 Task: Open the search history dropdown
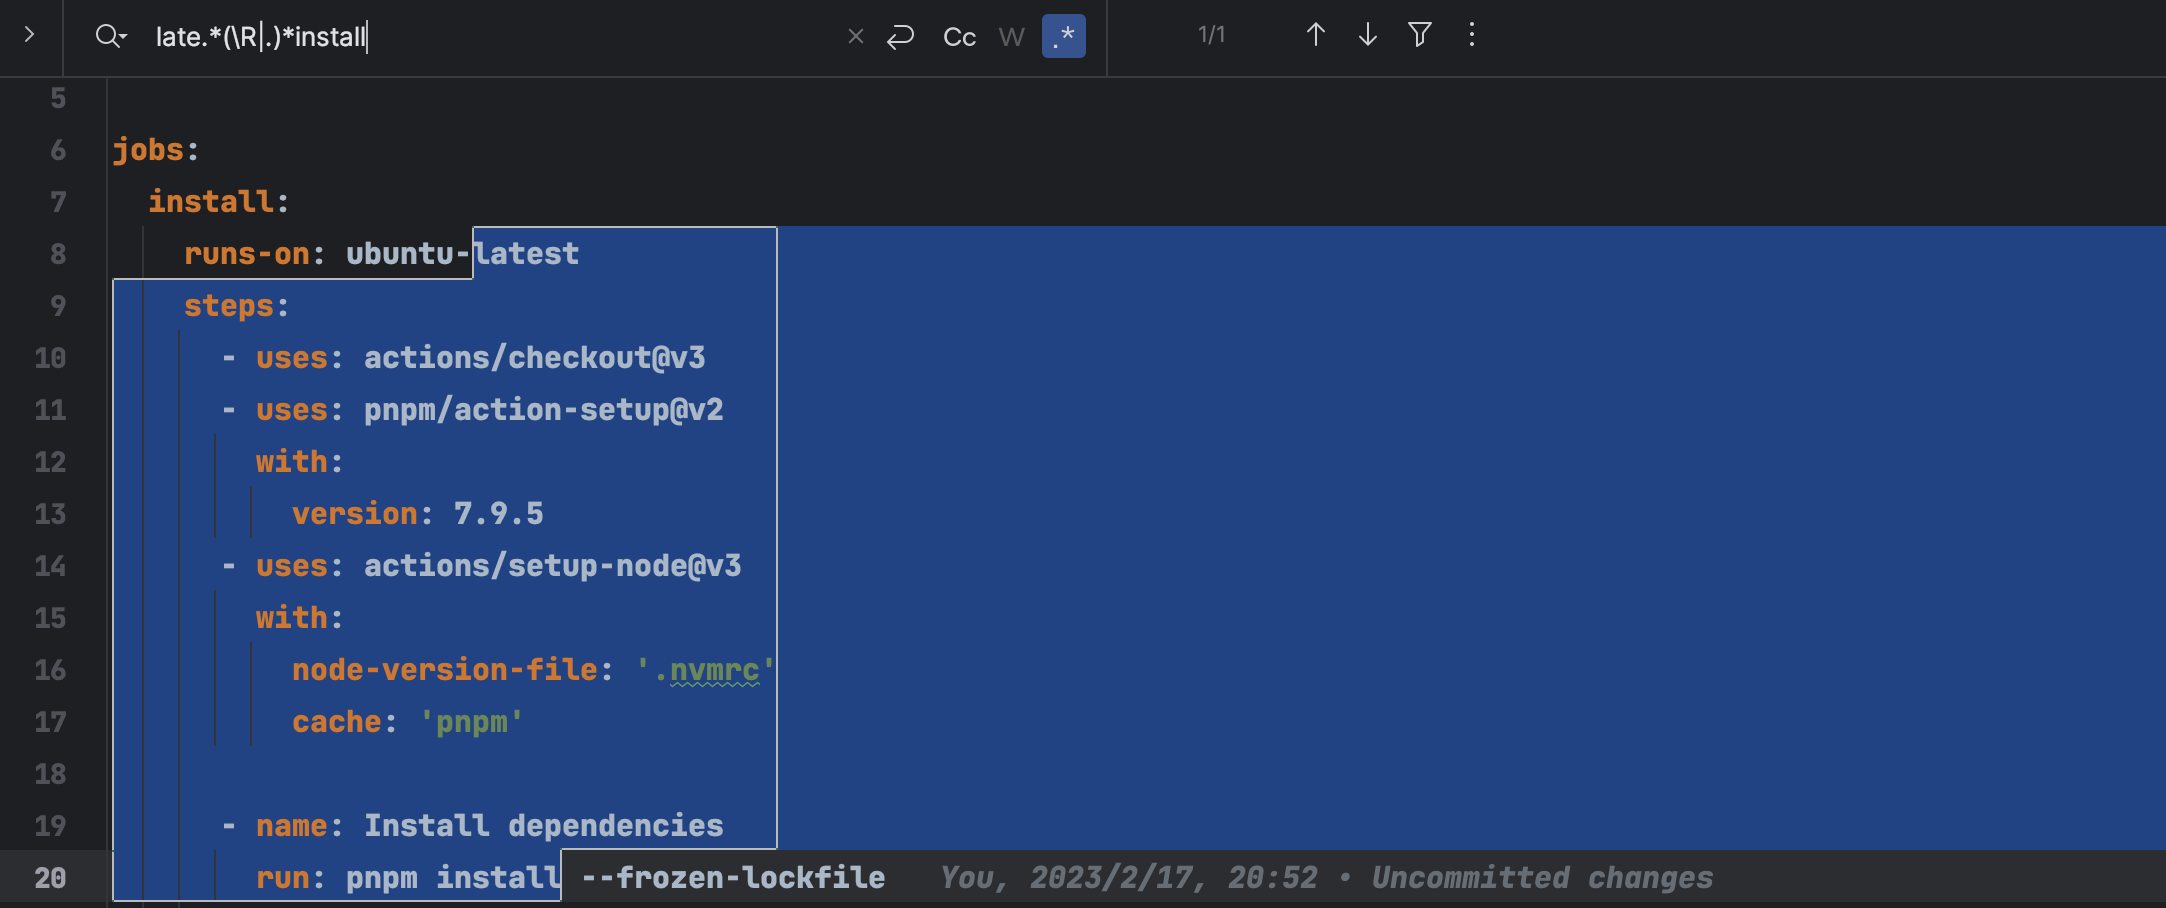click(111, 37)
